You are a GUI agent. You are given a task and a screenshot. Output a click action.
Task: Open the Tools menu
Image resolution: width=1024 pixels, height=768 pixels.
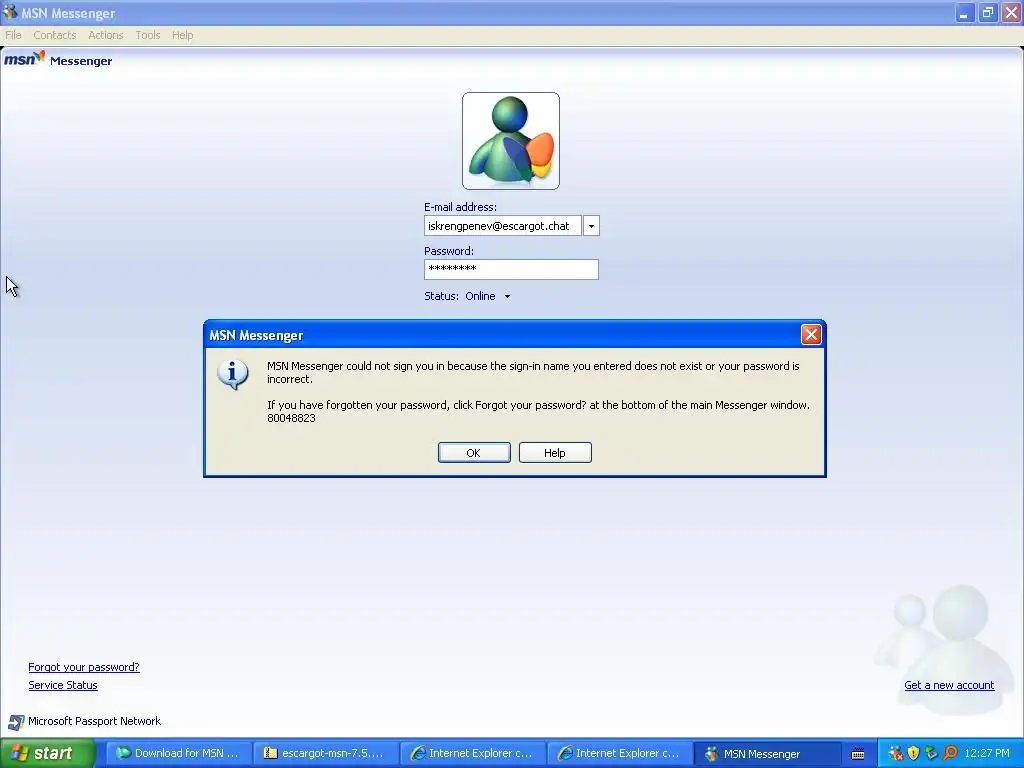[148, 35]
